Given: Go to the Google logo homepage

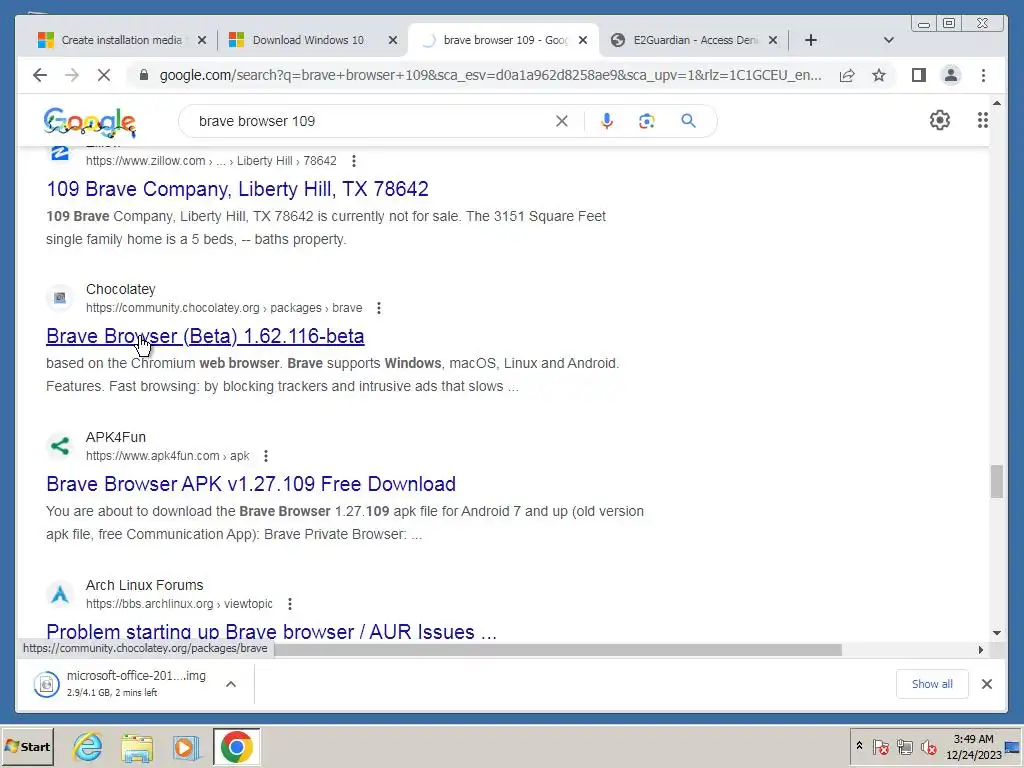Looking at the screenshot, I should pos(89,122).
